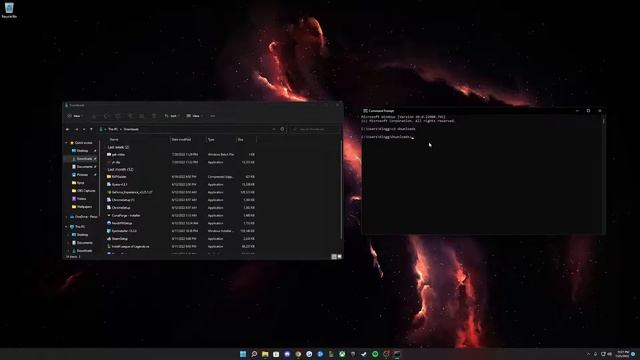Click the Delete trash icon in File Explorer
This screenshot has width=640, height=360.
click(154, 116)
